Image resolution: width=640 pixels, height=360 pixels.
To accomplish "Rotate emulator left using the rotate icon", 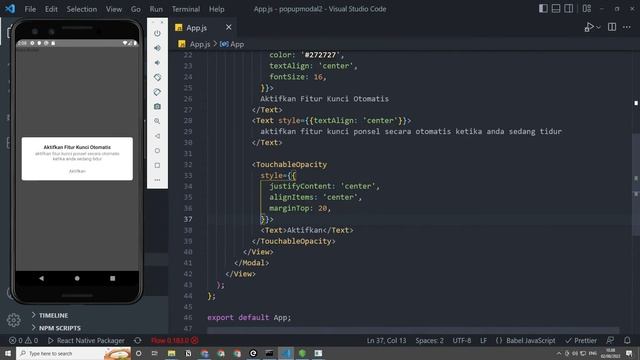I will pyautogui.click(x=157, y=77).
